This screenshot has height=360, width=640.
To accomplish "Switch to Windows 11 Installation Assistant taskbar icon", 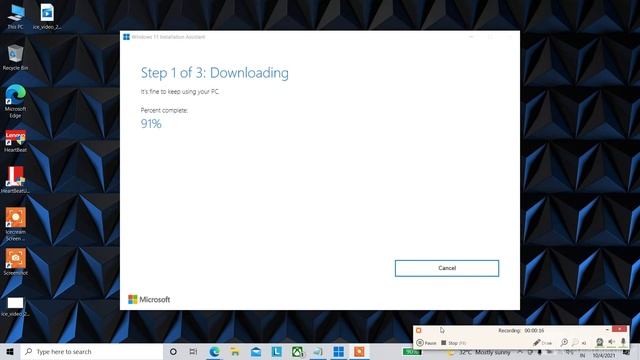I will 338,351.
